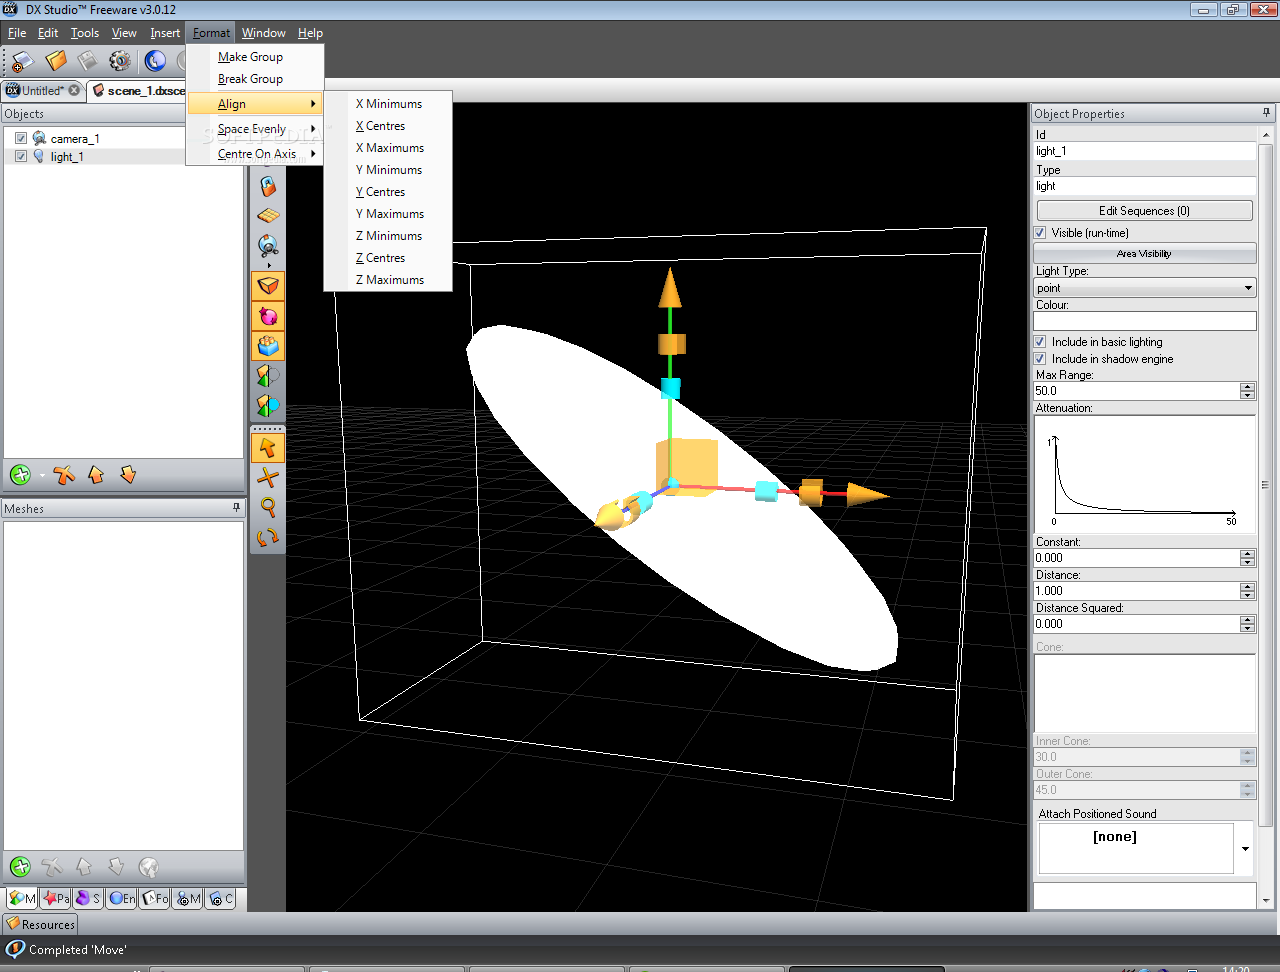Move object down with orange down arrow
Viewport: 1280px width, 972px height.
tap(128, 475)
